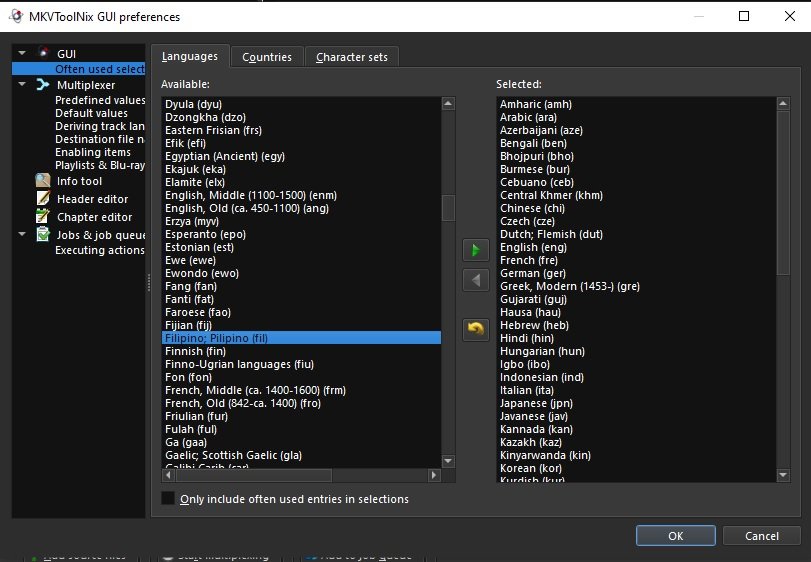
Task: Click the Jobs & job queue clipboard icon
Action: coord(43,234)
